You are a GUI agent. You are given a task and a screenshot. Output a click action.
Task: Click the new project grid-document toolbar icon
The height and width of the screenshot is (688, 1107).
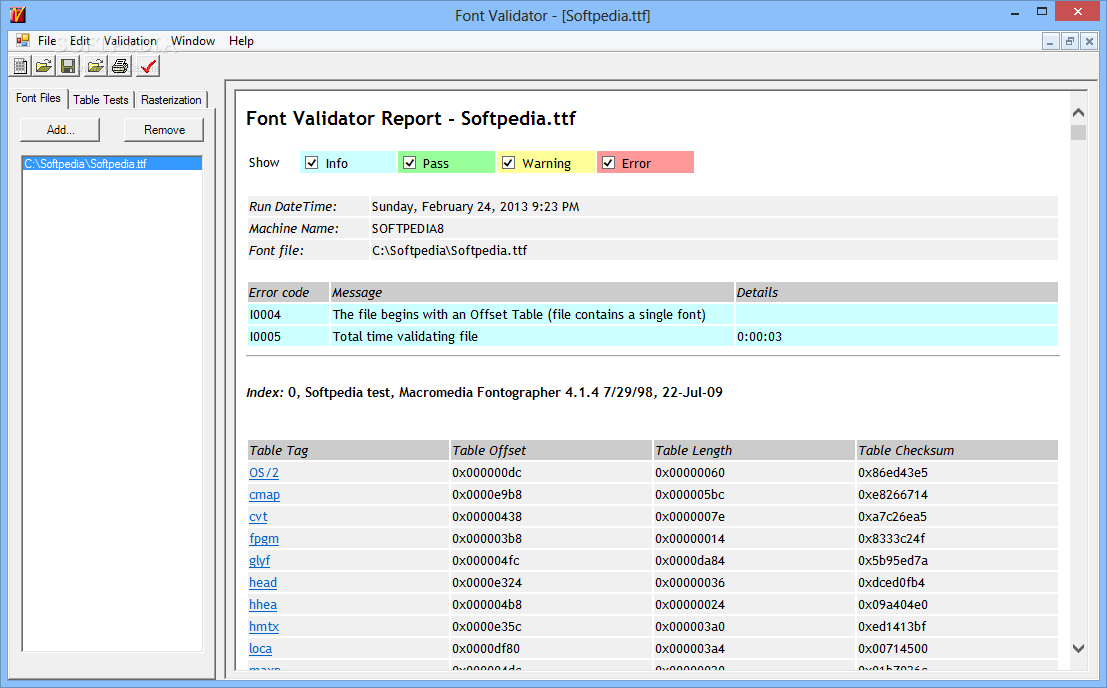click(x=20, y=66)
